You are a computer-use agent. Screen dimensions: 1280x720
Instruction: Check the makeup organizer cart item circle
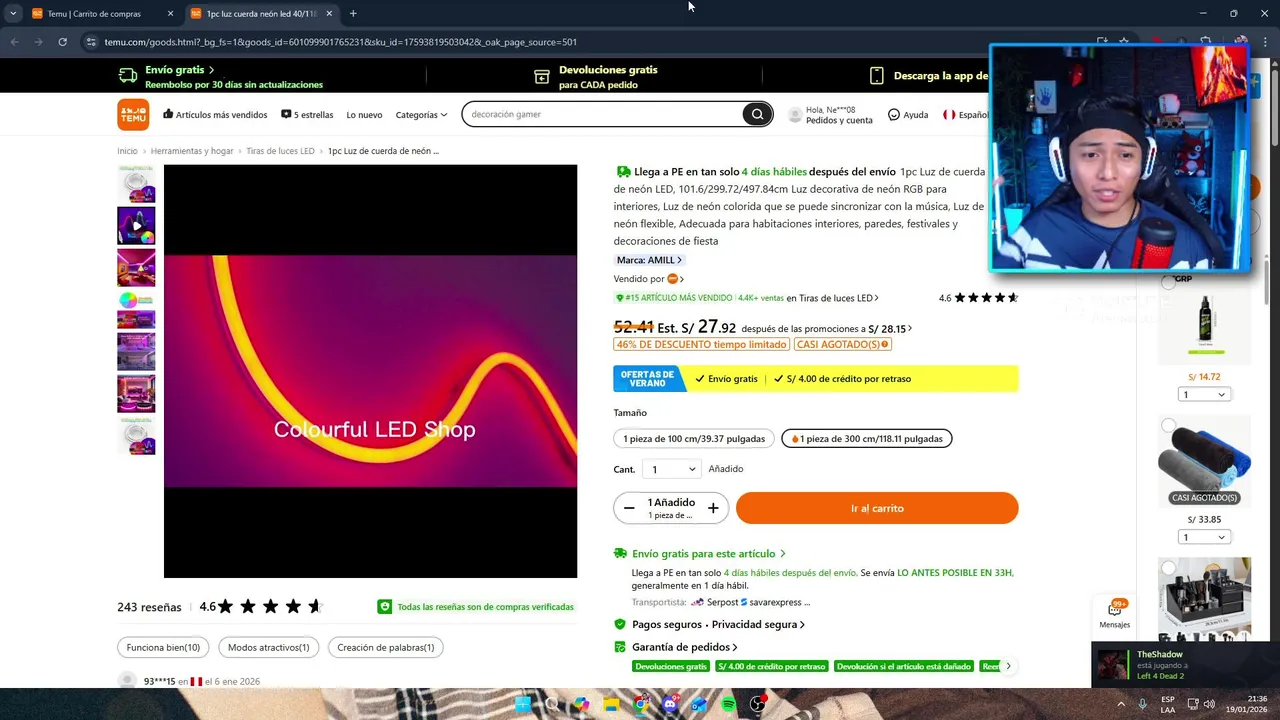1168,568
